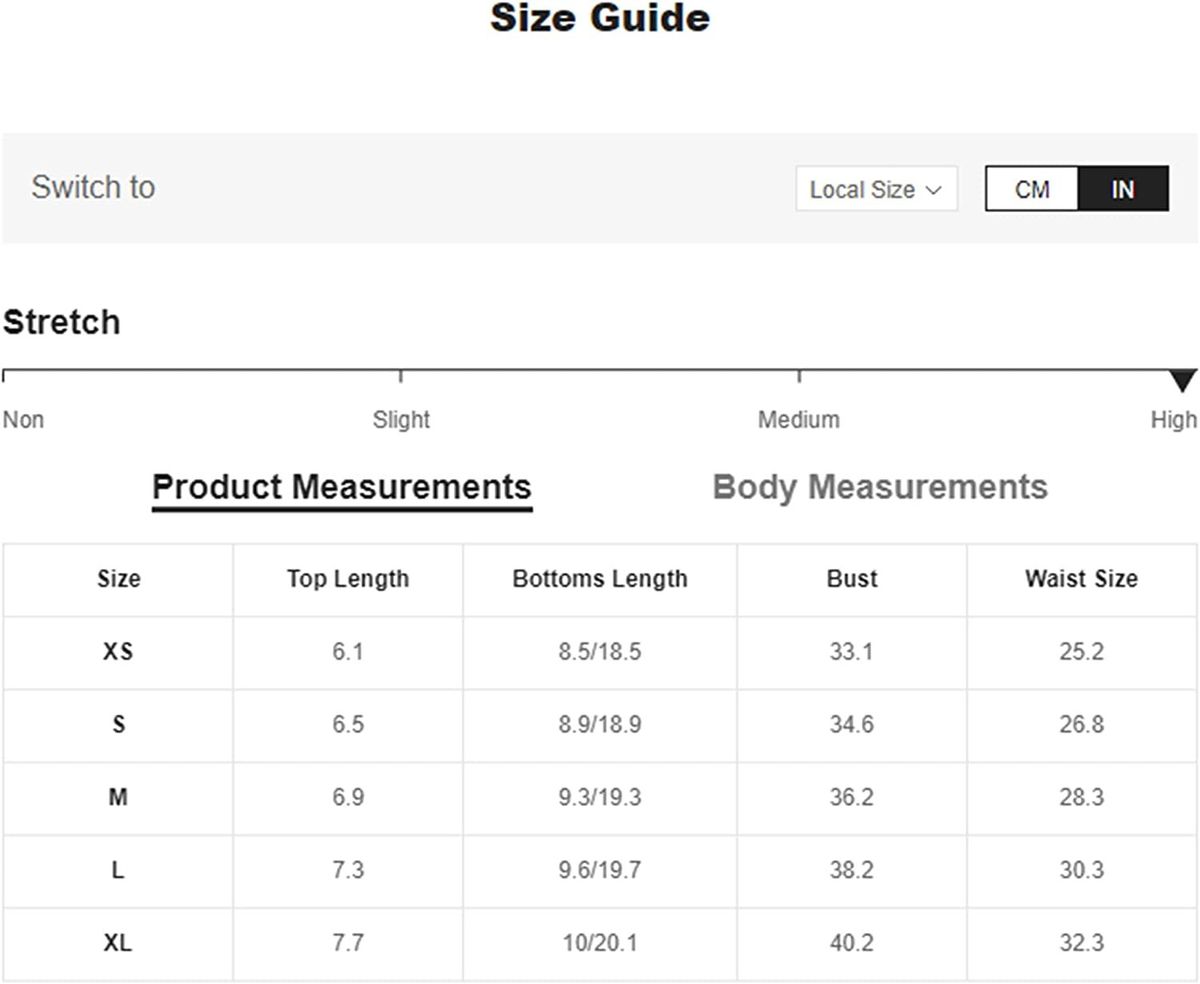Click the Non stretch label
Image resolution: width=1200 pixels, height=984 pixels.
pyautogui.click(x=24, y=419)
